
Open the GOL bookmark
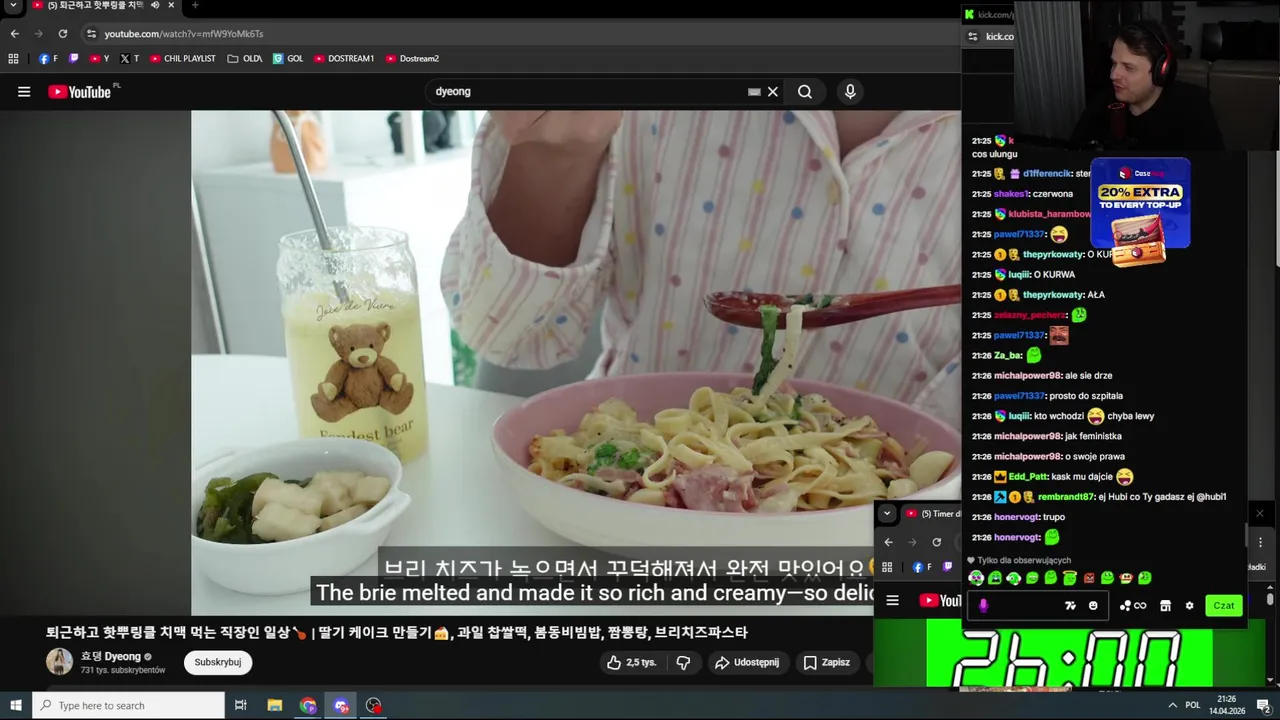click(288, 59)
